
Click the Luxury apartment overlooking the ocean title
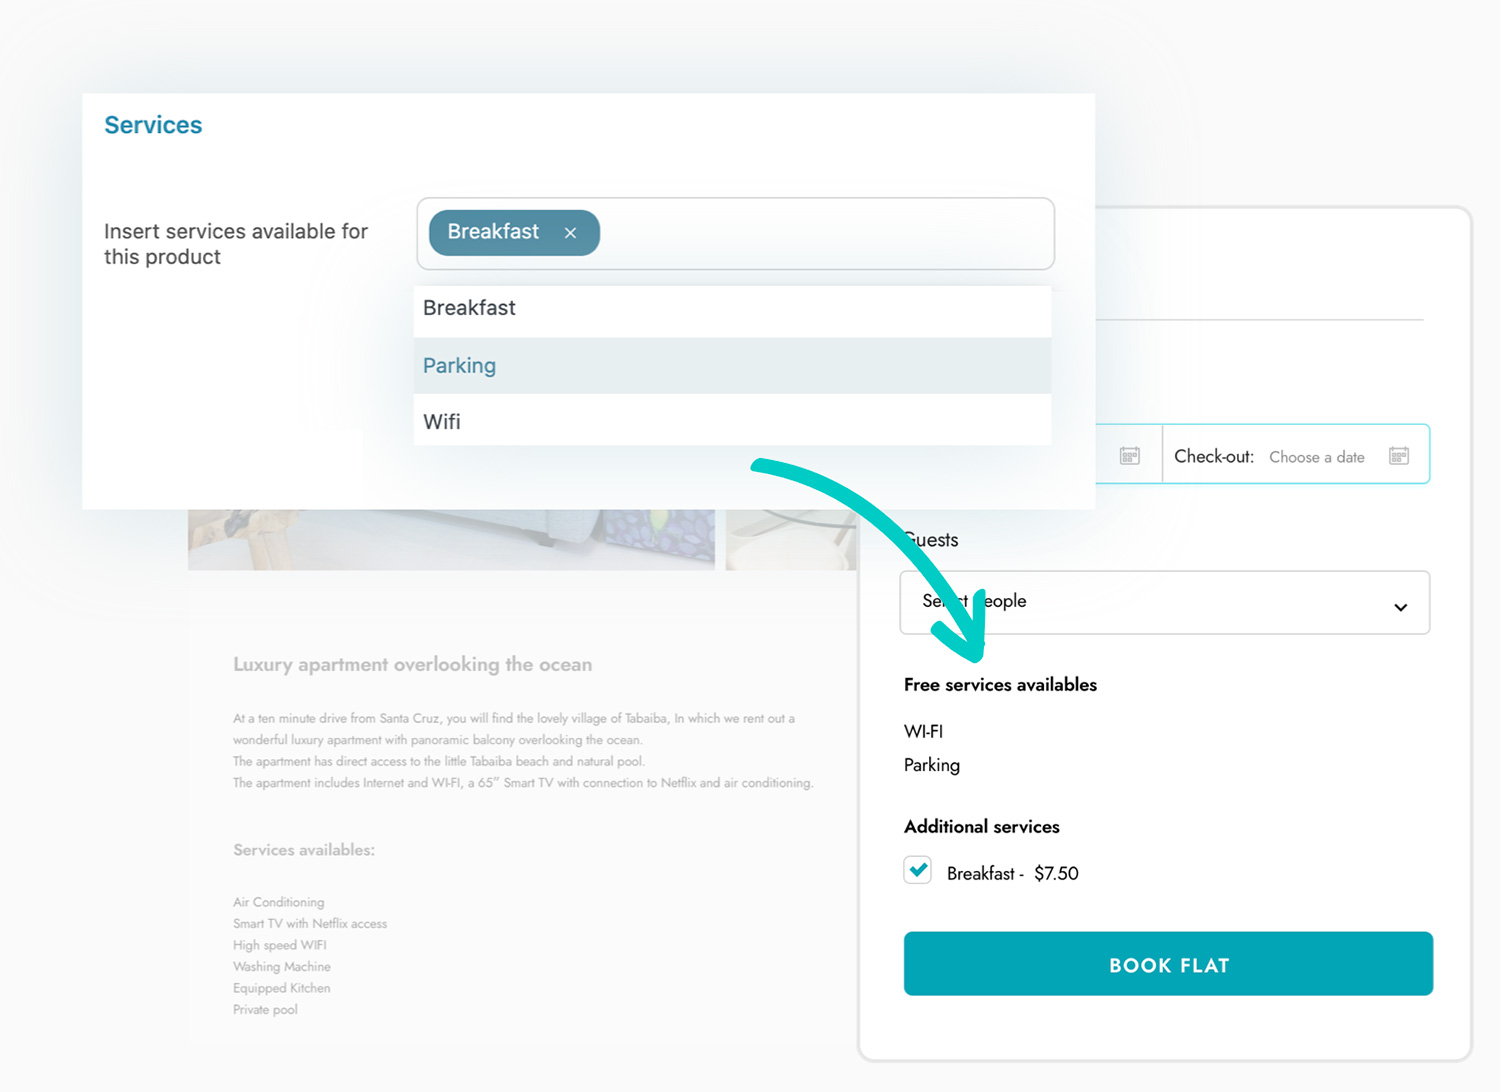click(x=412, y=665)
